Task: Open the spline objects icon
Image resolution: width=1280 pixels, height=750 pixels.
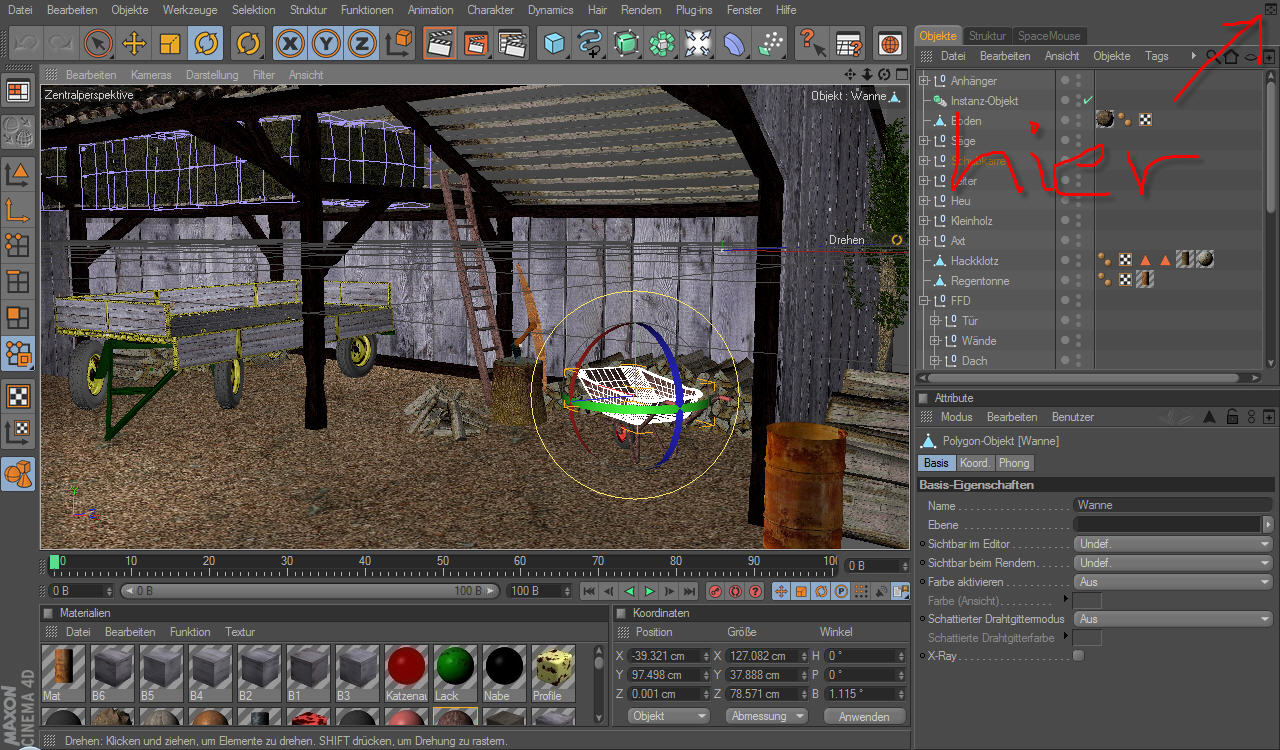Action: tap(590, 44)
